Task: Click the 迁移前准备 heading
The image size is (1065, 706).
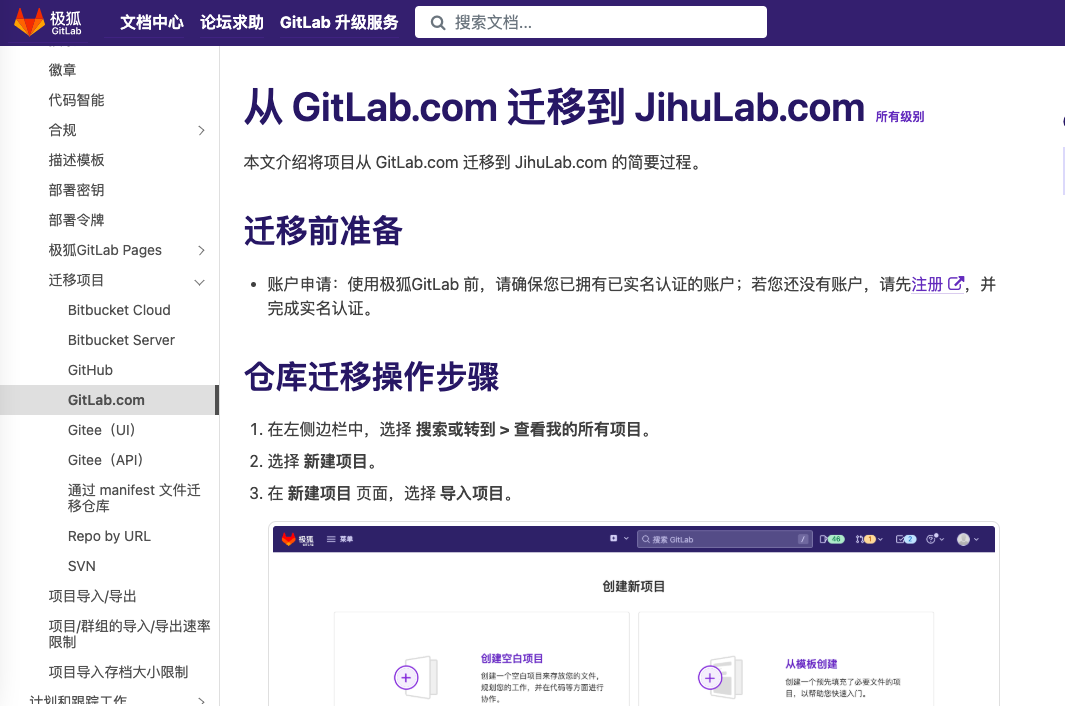Action: 323,230
